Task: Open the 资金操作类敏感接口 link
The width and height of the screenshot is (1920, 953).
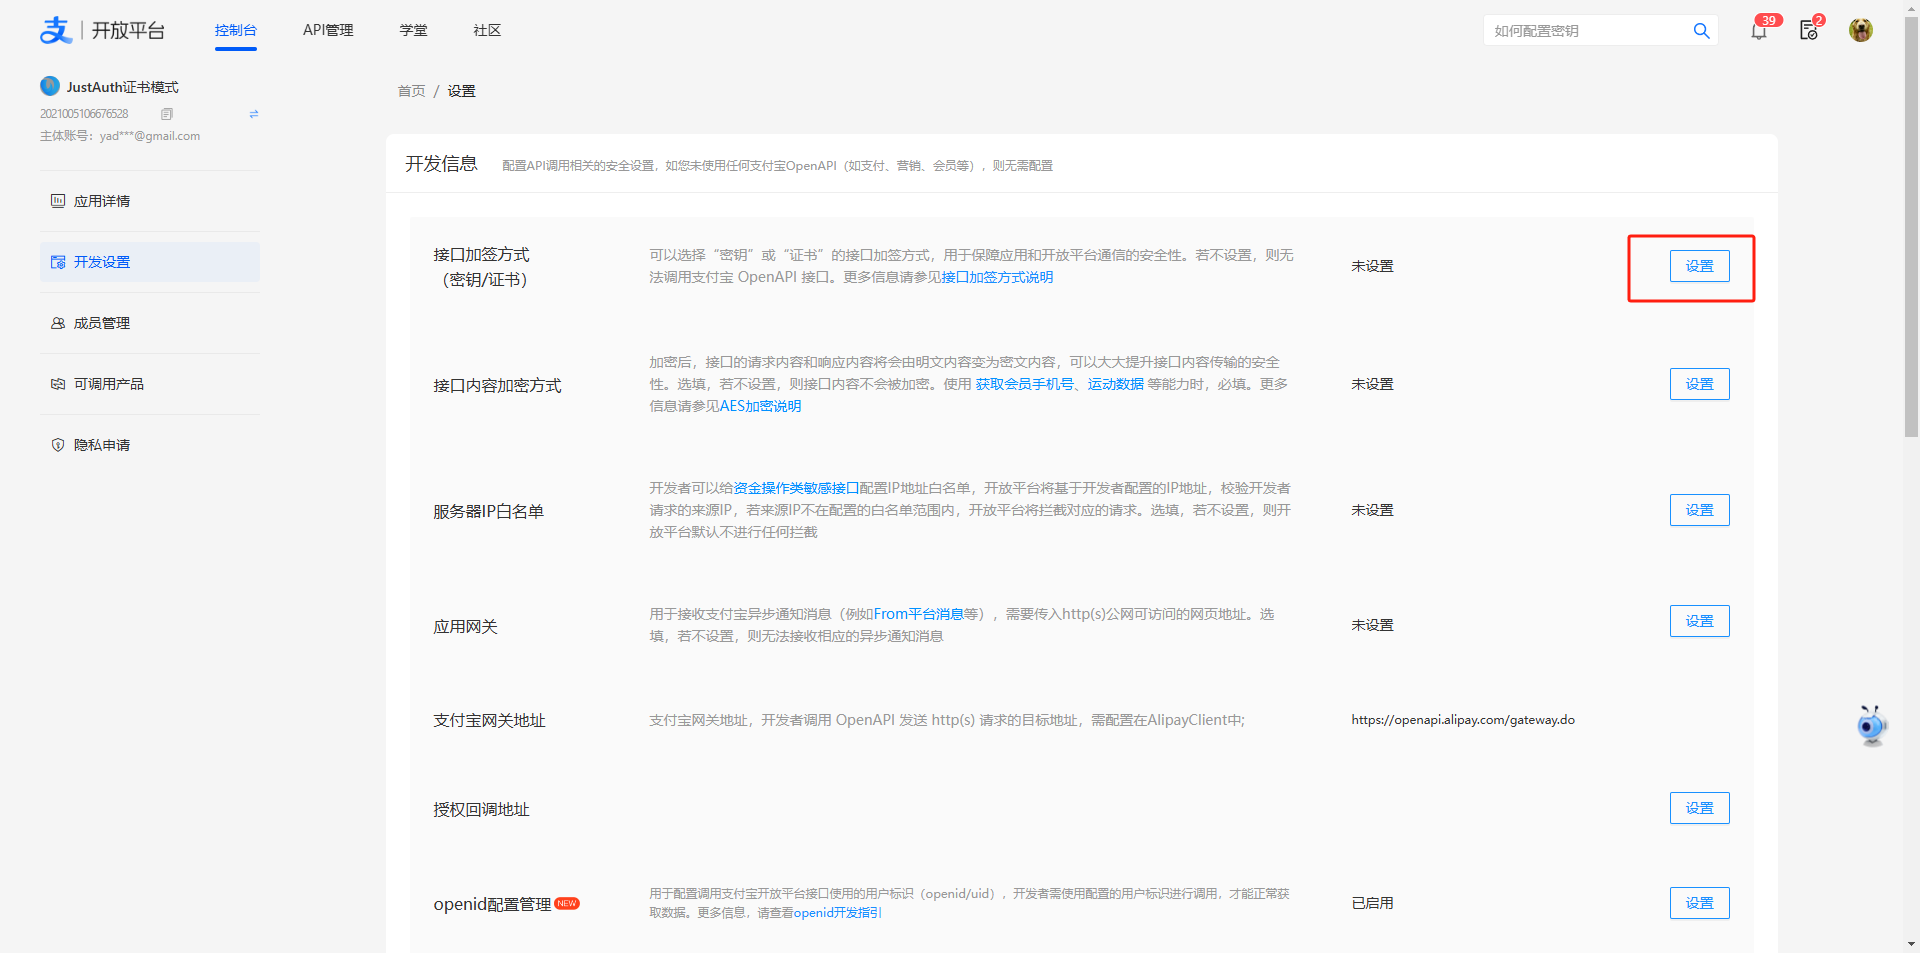Action: (796, 488)
